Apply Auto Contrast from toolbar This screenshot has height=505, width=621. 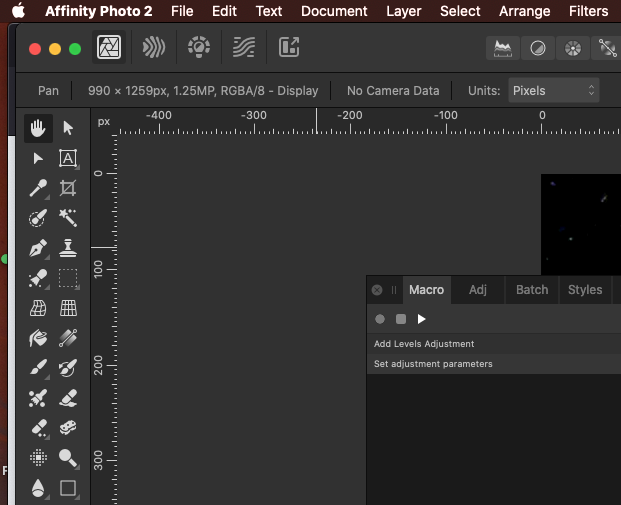click(x=537, y=49)
